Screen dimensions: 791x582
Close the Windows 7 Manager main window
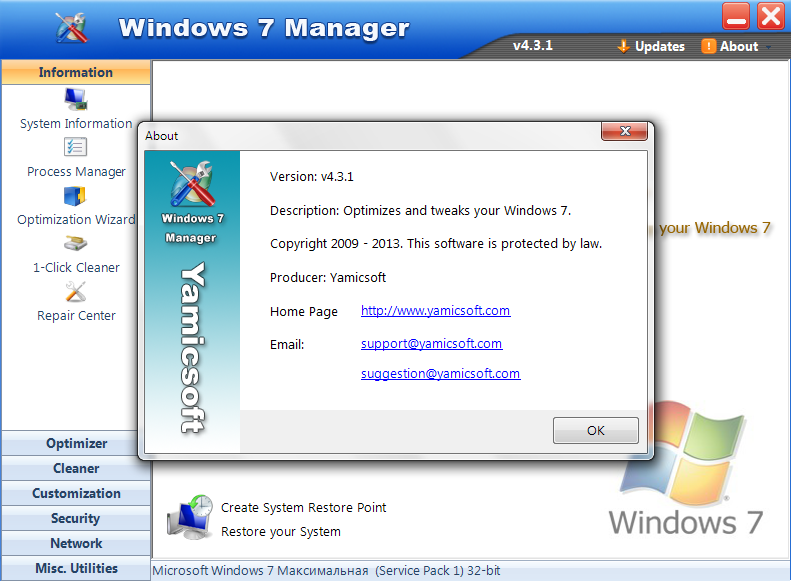click(771, 16)
